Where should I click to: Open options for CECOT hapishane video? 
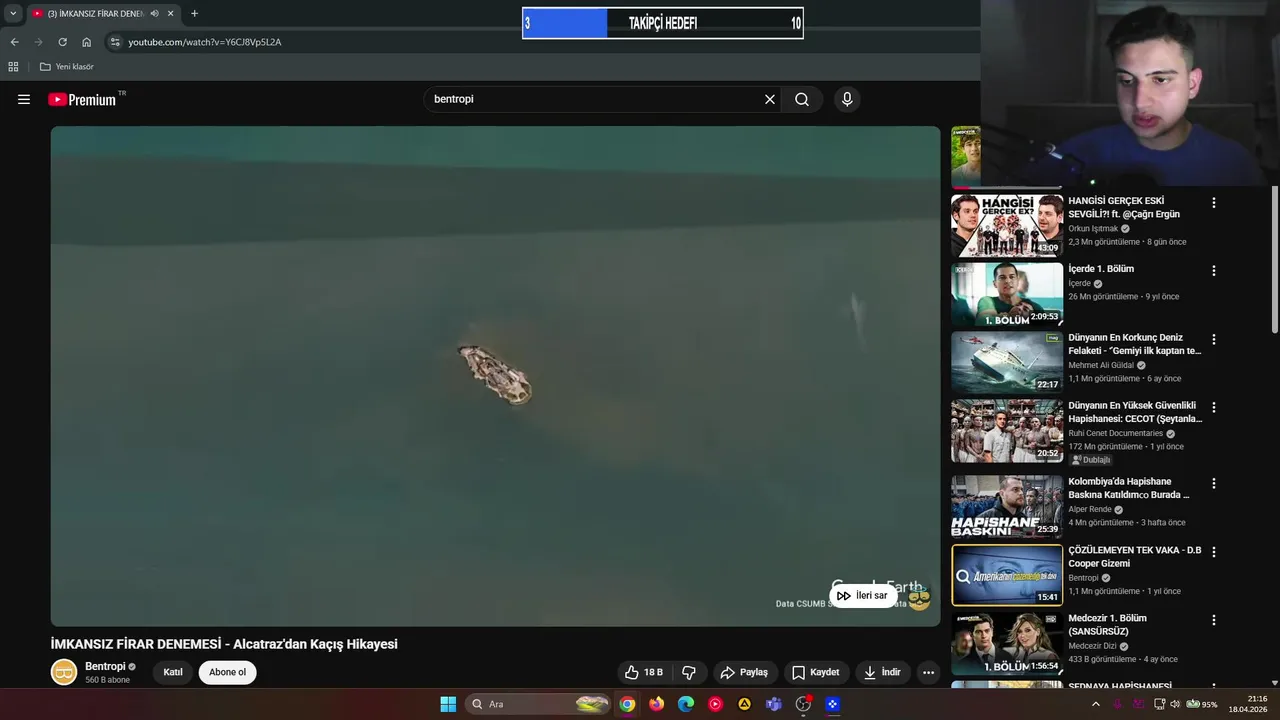click(1214, 407)
